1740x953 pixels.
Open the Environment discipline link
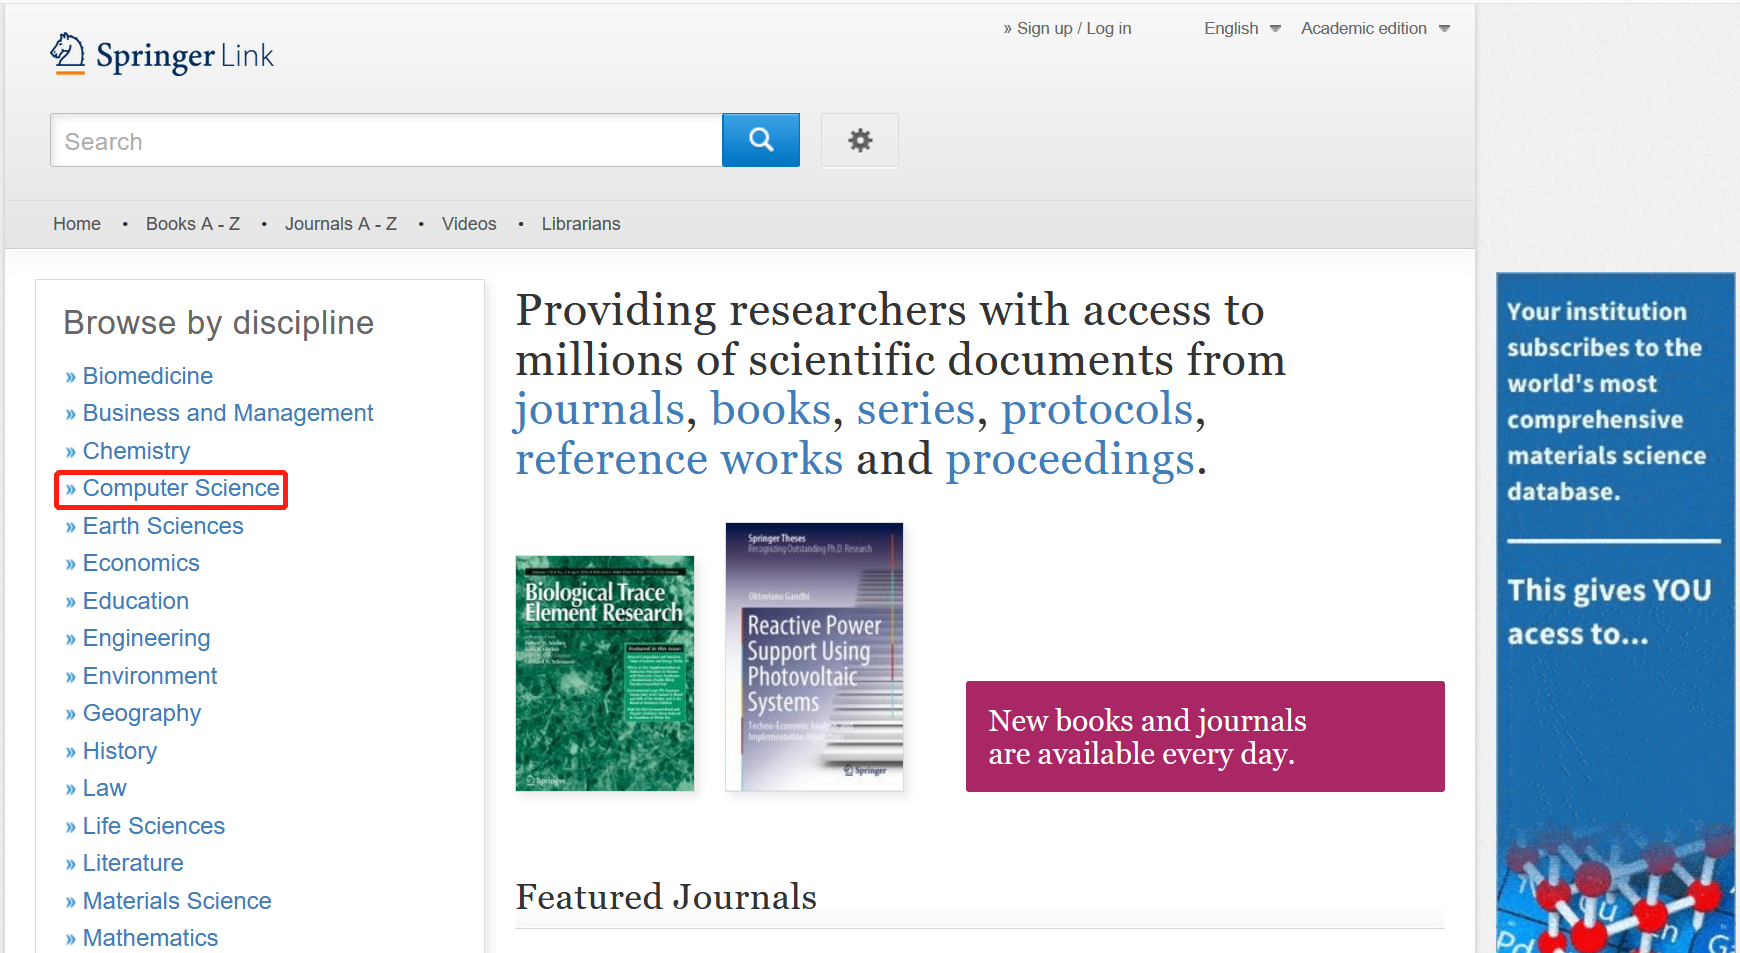click(150, 676)
